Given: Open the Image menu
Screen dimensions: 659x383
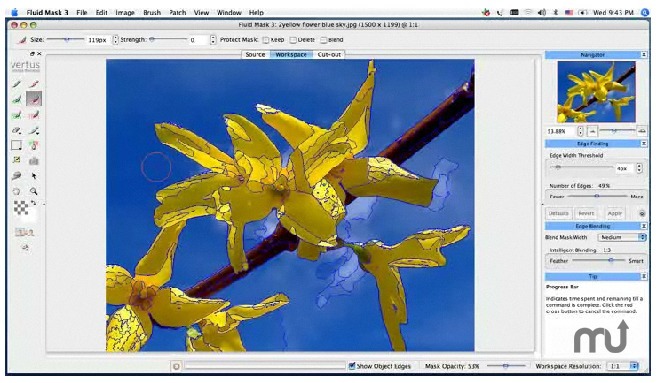Looking at the screenshot, I should tap(125, 13).
